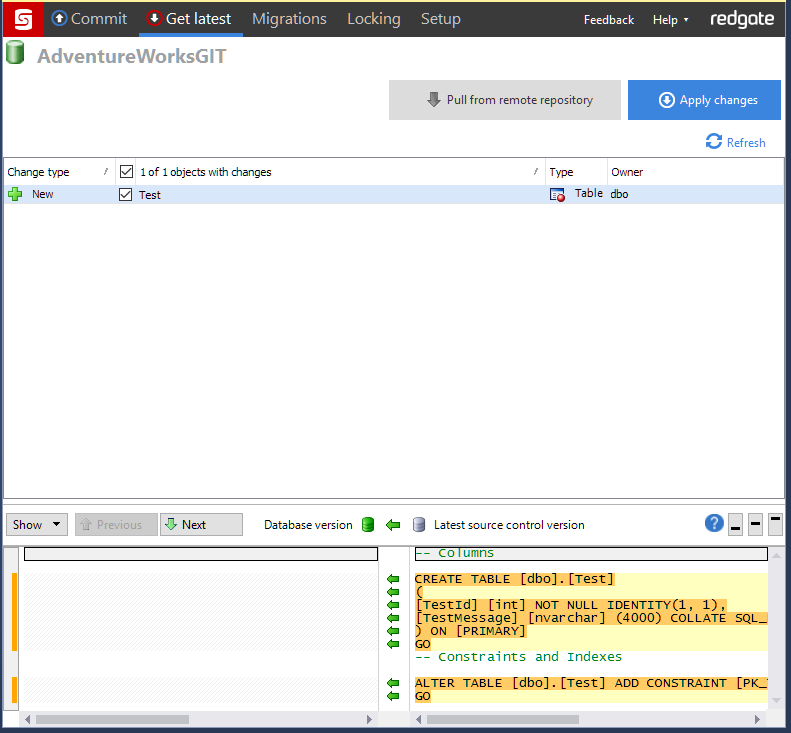Open the Show dropdown
Viewport: 791px width, 733px height.
(36, 525)
